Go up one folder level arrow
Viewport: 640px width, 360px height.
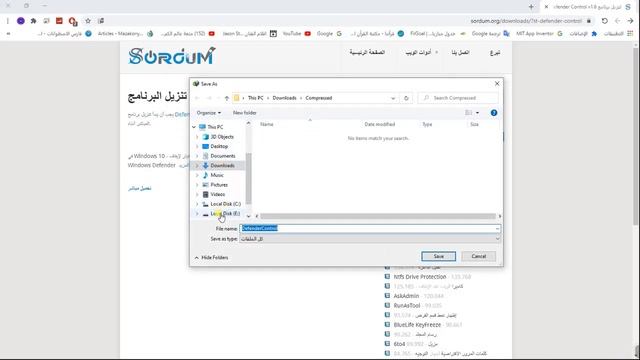pyautogui.click(x=227, y=98)
